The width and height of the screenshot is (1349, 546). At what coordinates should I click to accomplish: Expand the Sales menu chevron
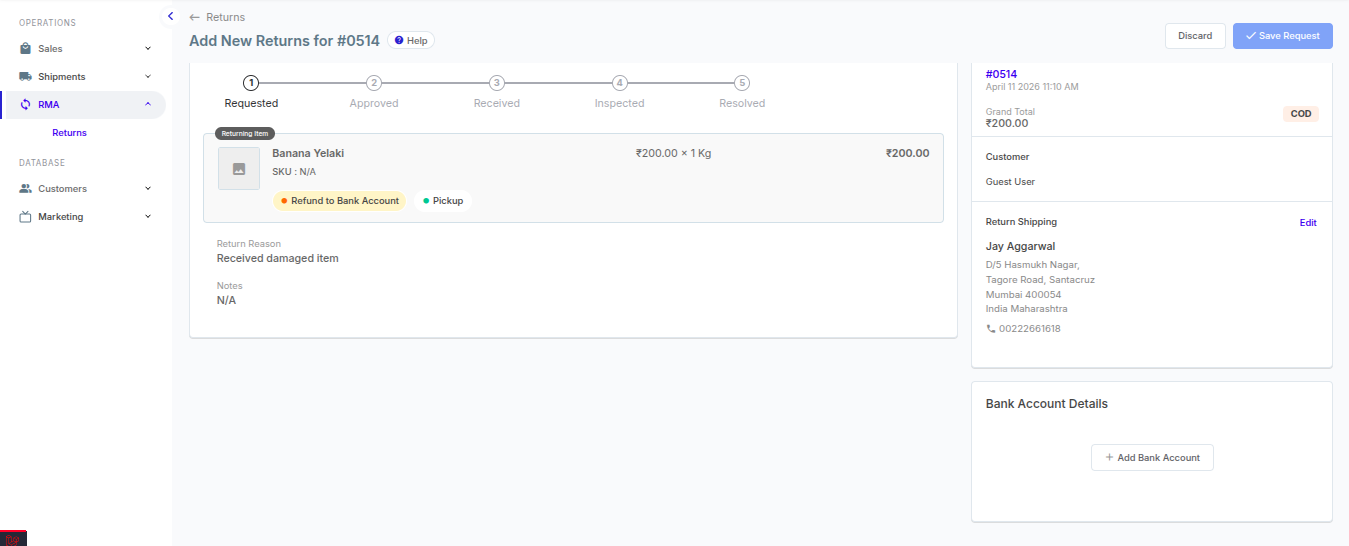point(148,48)
